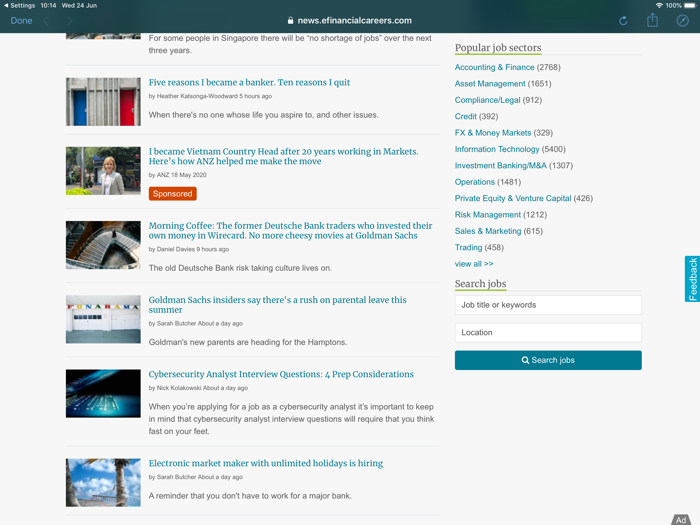The image size is (700, 525).
Task: Tap the Wi-Fi icon in status bar
Action: [x=659, y=5]
